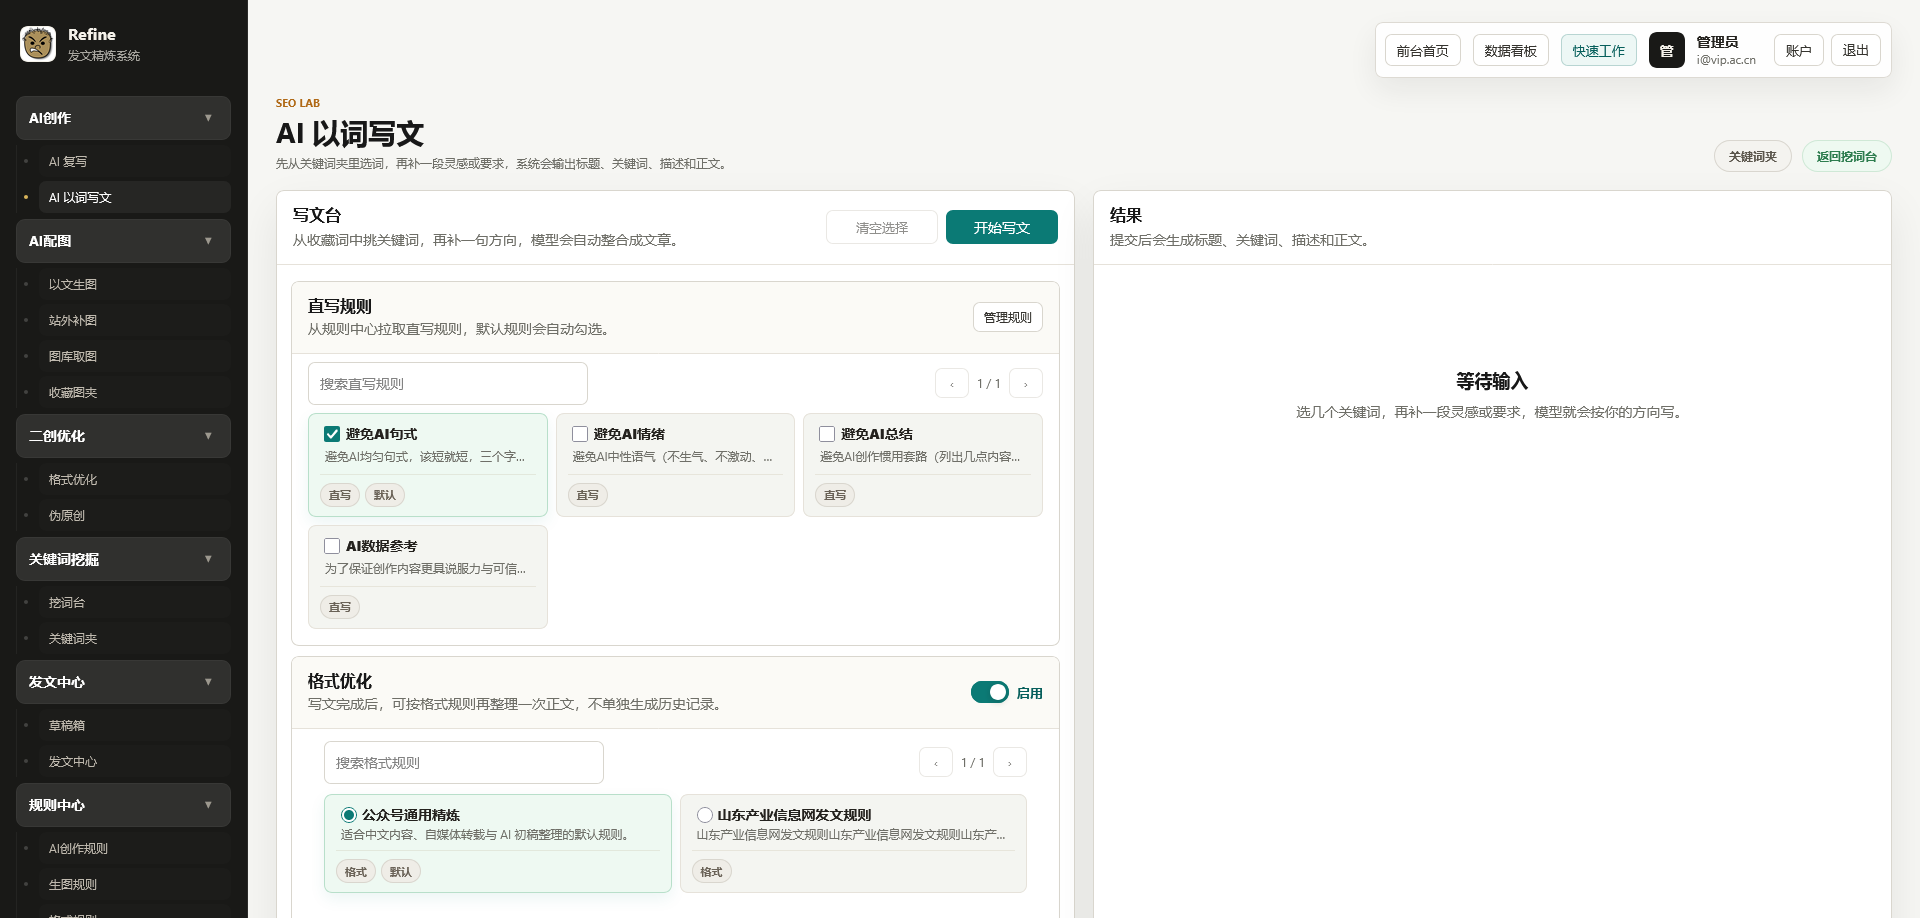Viewport: 1920px width, 918px height.
Task: Go to 前台首页 in top bar
Action: tap(1422, 50)
